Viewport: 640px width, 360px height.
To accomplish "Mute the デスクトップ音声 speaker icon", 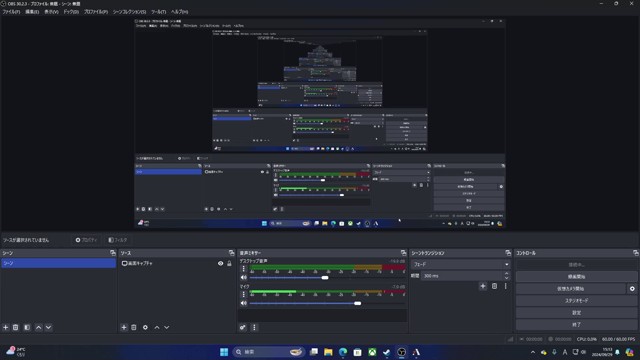I will (x=244, y=278).
